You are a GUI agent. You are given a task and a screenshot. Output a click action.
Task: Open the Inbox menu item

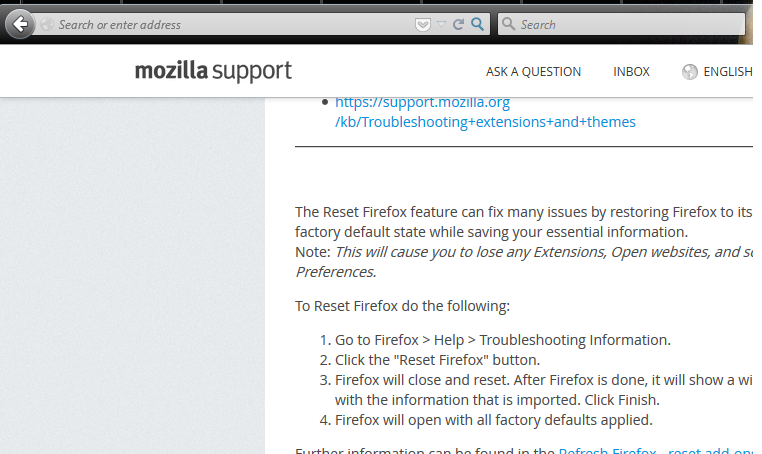[x=631, y=72]
